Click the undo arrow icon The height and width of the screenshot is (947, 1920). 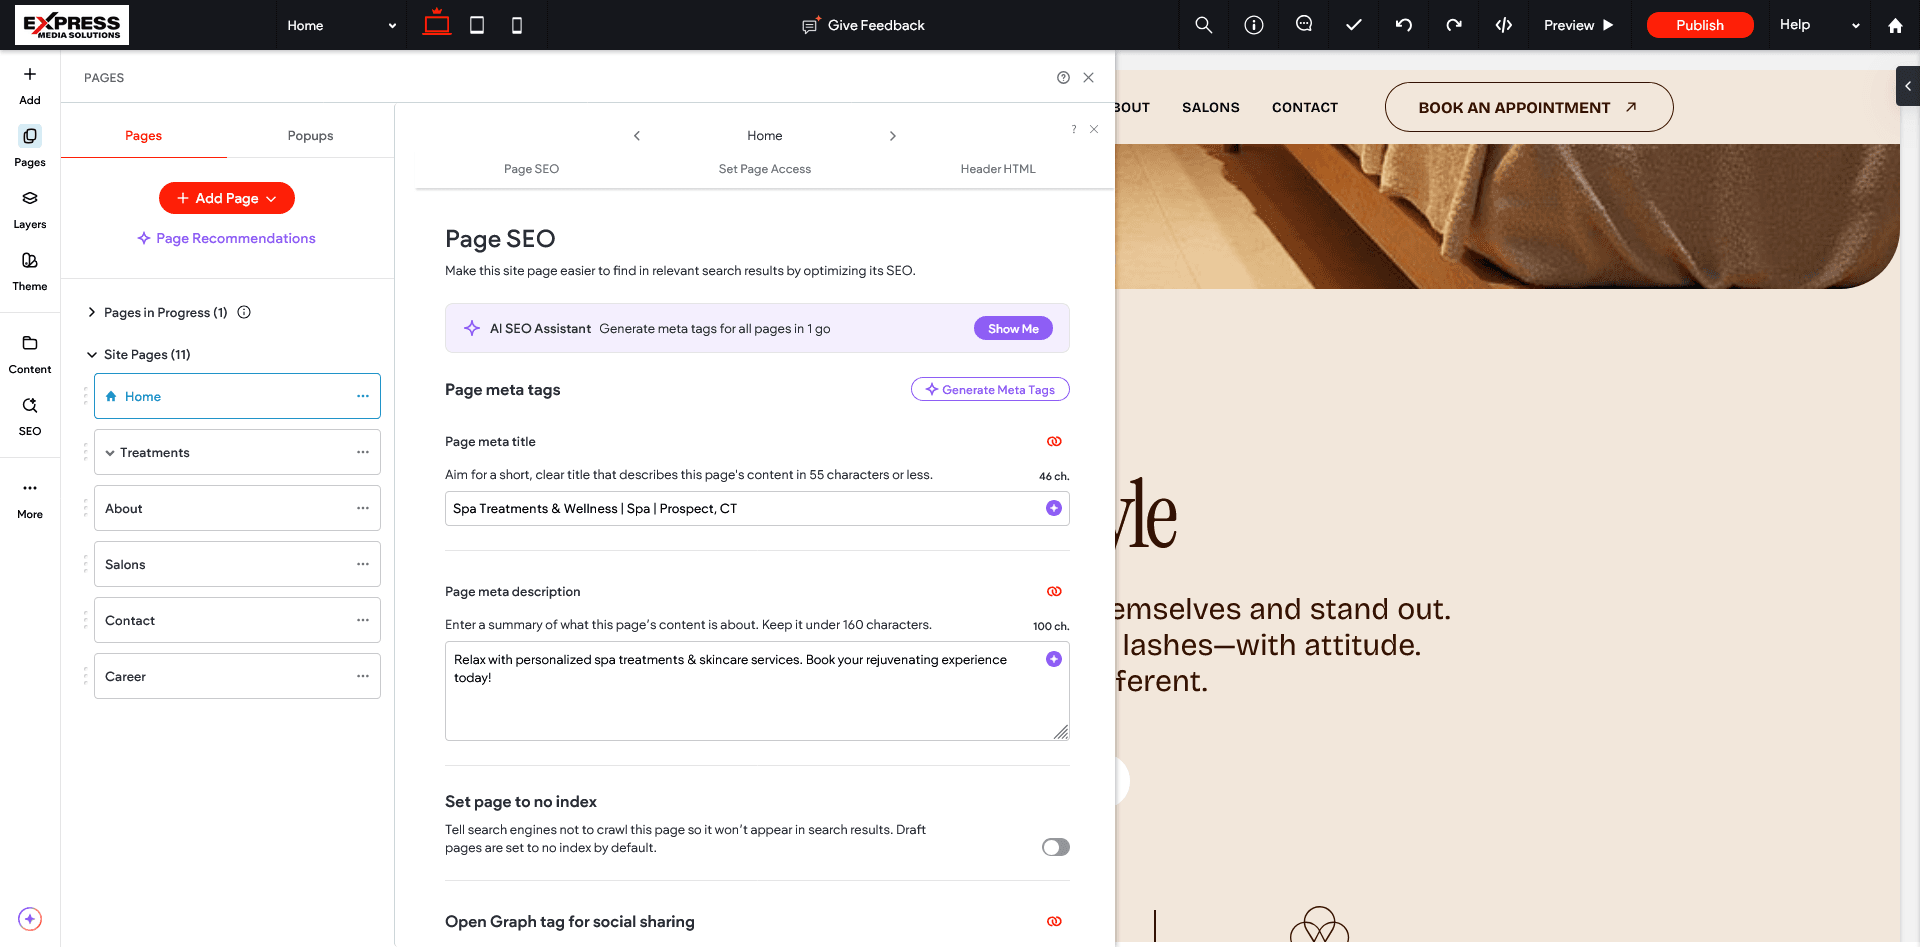point(1403,25)
